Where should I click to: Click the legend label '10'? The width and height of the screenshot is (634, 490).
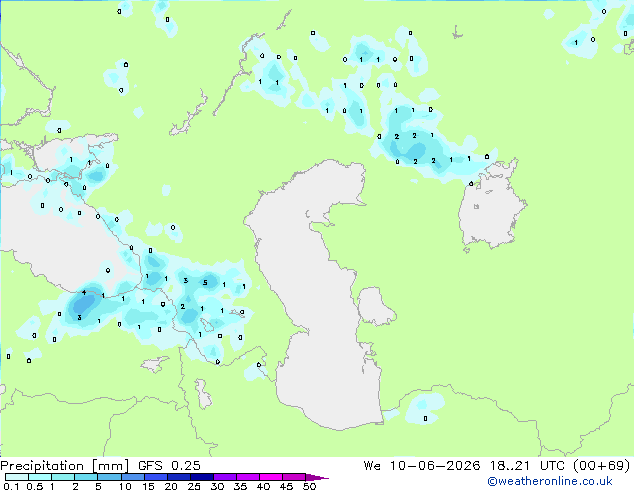point(125,486)
